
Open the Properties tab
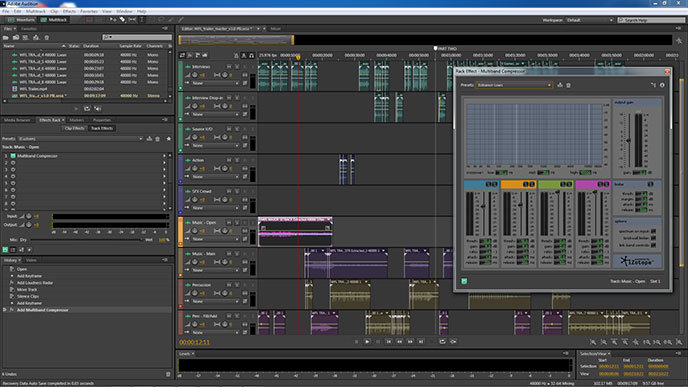pos(102,120)
